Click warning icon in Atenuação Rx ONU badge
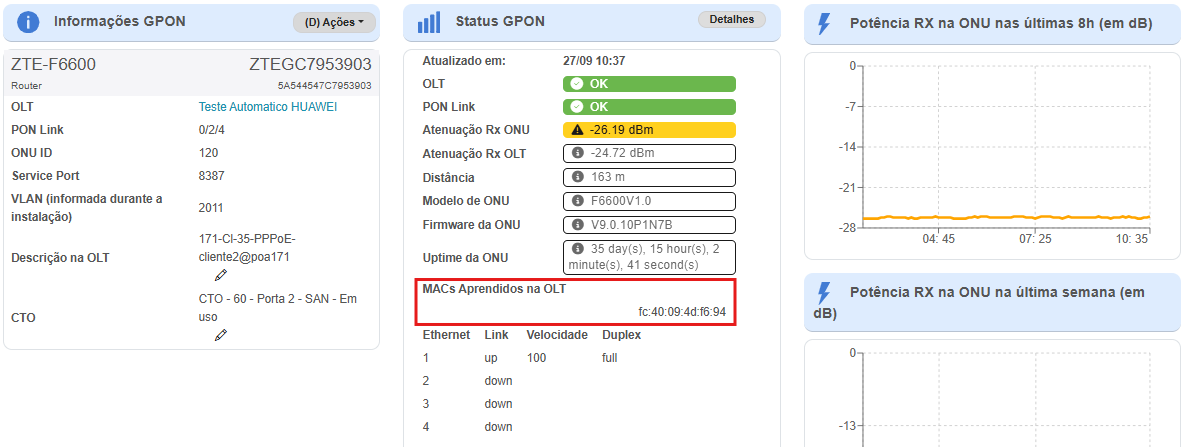Image resolution: width=1185 pixels, height=447 pixels. point(577,130)
